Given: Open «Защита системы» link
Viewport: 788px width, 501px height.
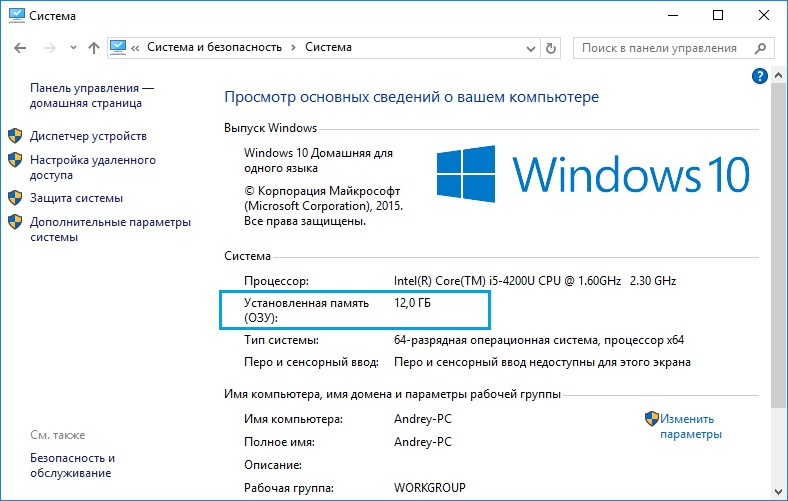Looking at the screenshot, I should tap(76, 198).
